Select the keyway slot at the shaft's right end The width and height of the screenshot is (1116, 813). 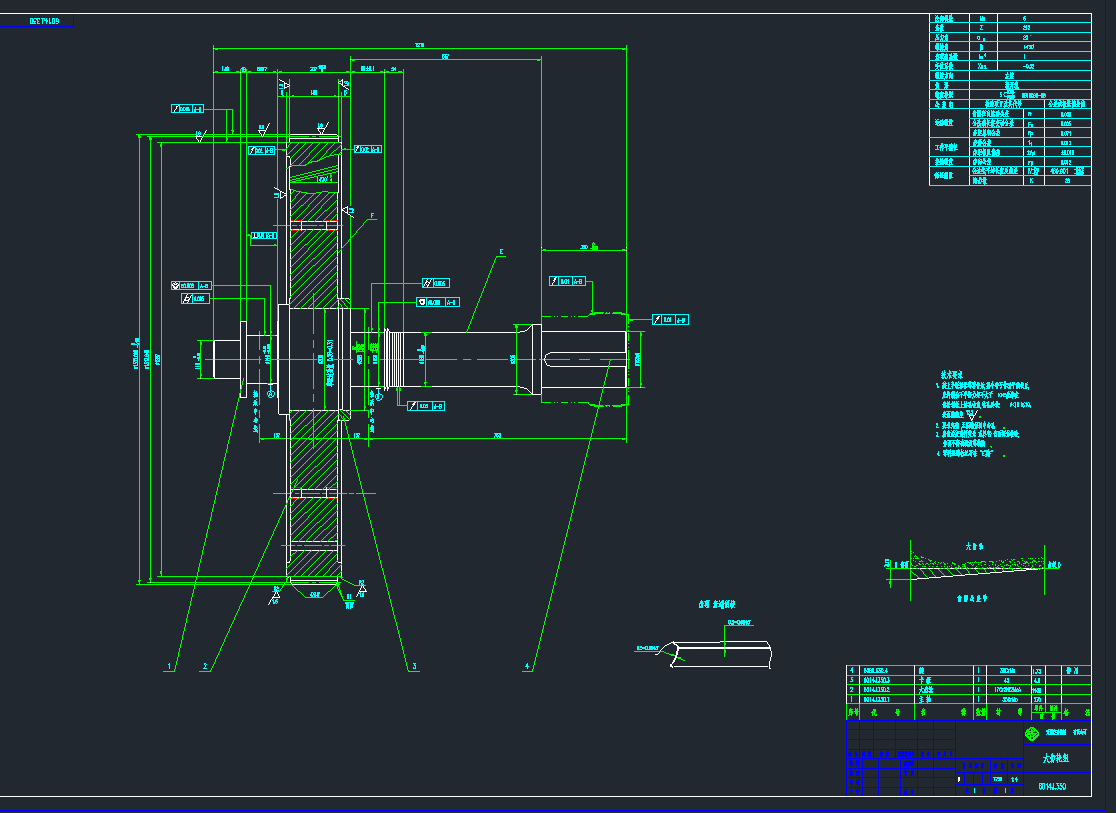click(580, 359)
